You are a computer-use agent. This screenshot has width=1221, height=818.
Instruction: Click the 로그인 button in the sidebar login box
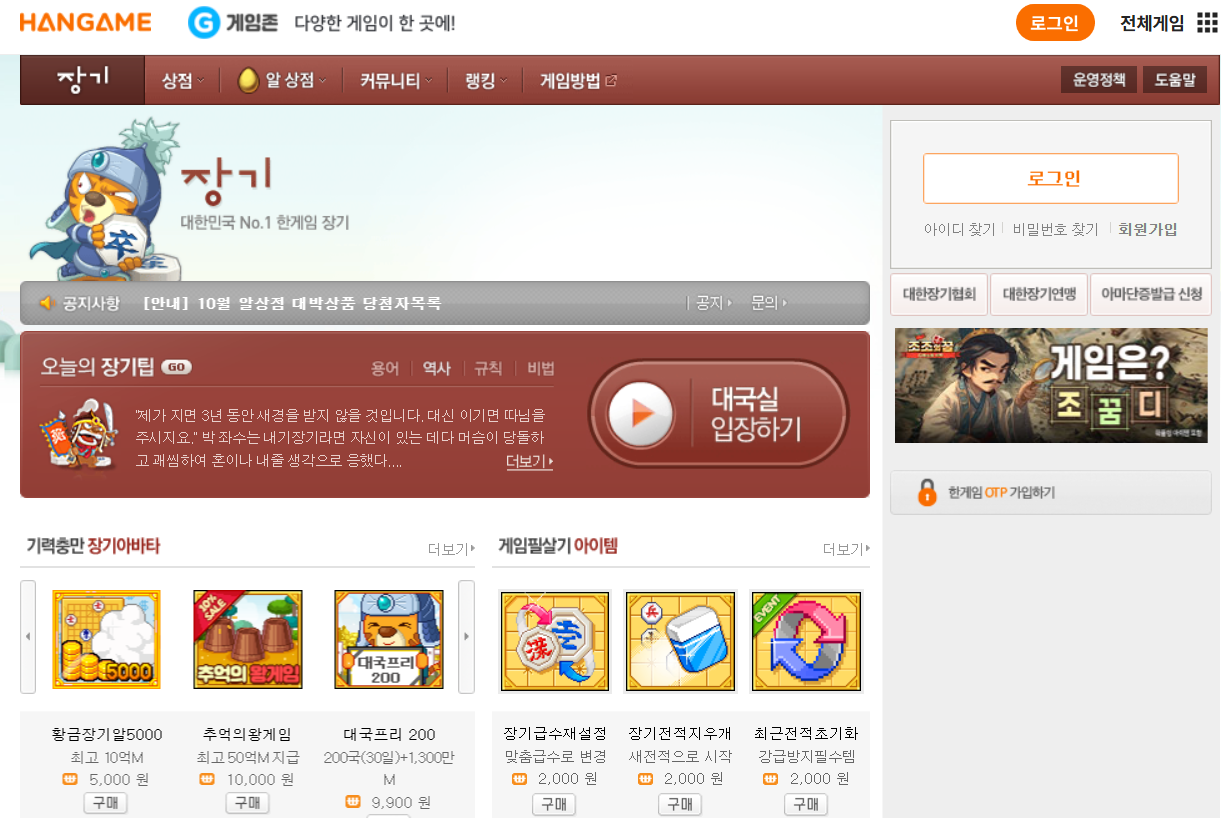pos(1051,179)
